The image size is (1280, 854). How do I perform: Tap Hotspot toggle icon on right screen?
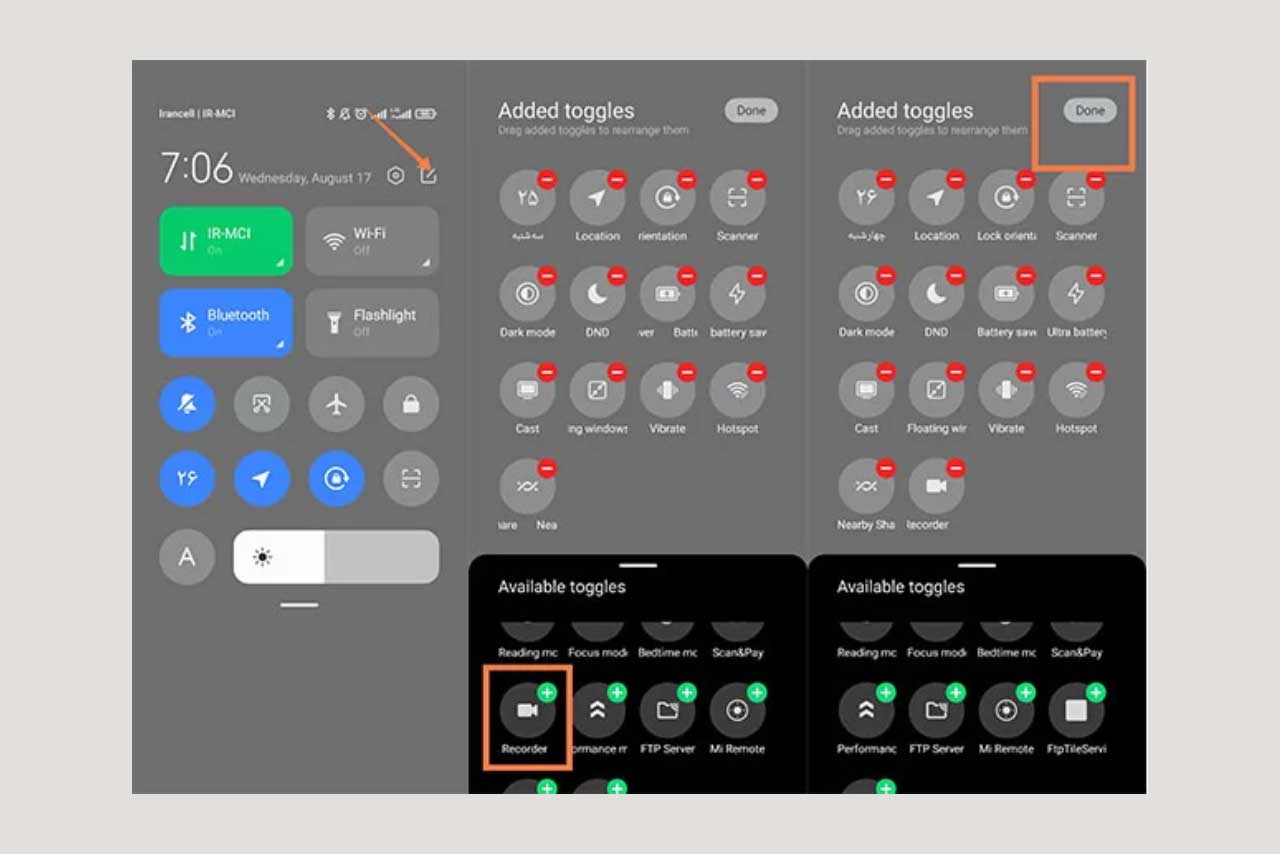tap(1076, 390)
